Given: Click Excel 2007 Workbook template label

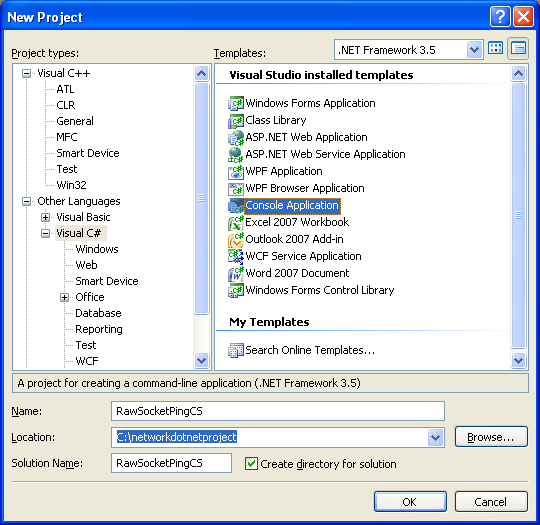Looking at the screenshot, I should pyautogui.click(x=297, y=222).
